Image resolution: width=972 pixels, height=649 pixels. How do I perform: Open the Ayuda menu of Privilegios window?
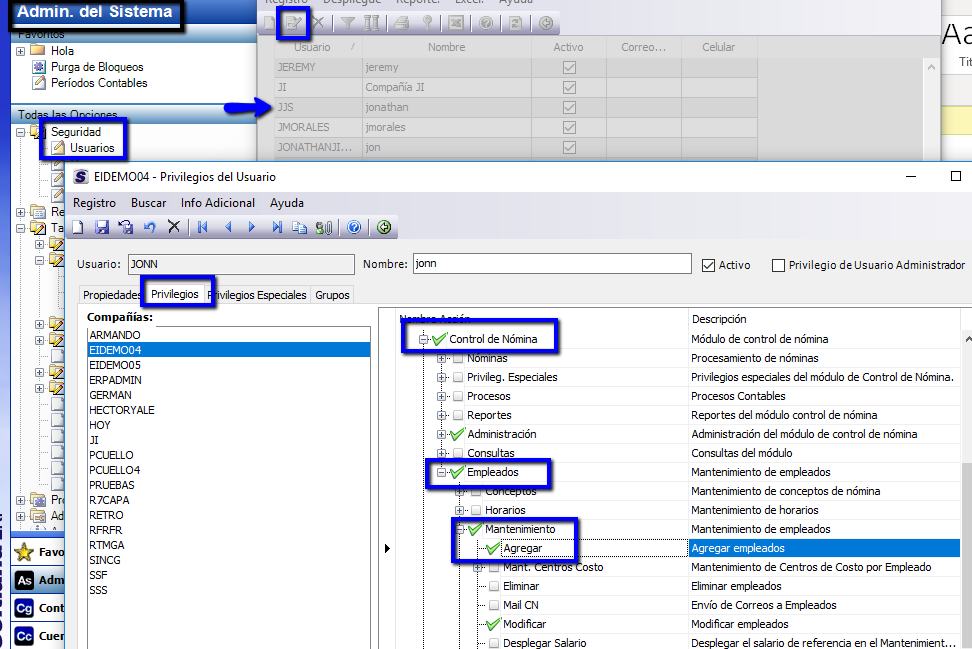[287, 203]
